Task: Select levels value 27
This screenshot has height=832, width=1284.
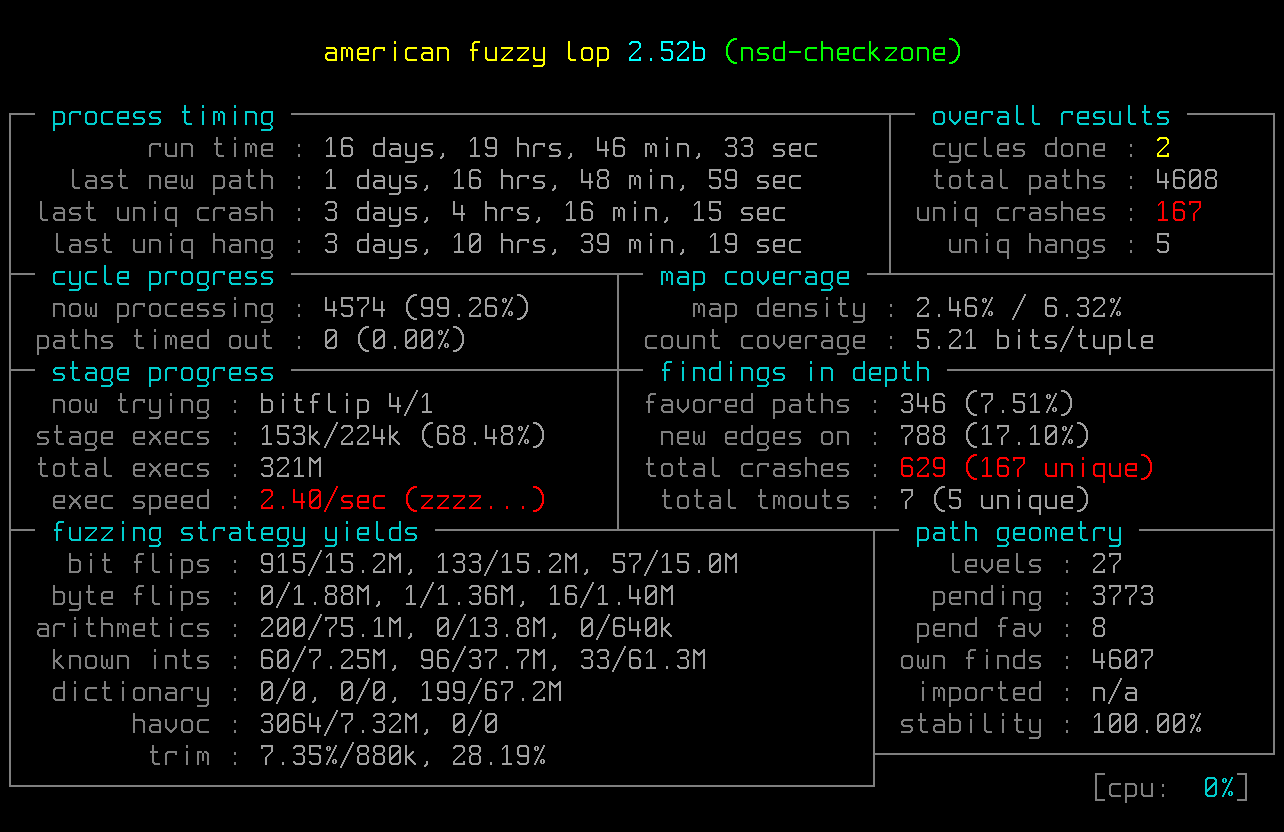Action: point(1107,565)
